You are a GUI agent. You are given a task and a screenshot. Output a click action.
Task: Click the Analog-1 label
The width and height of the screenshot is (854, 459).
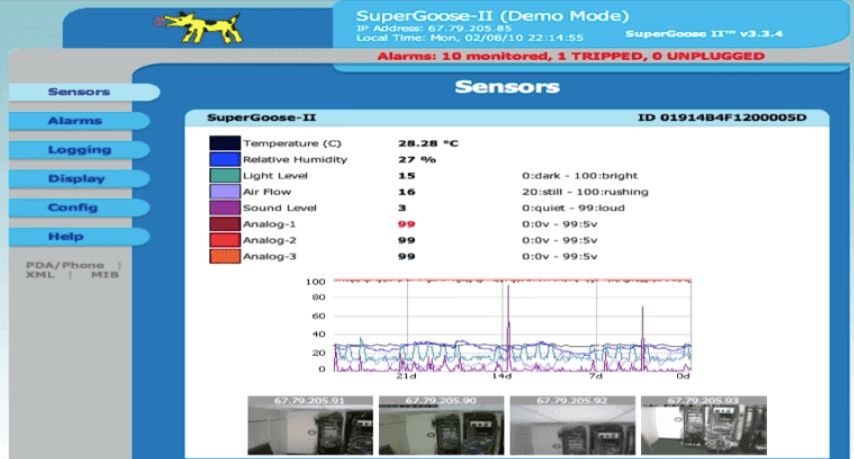[x=269, y=224]
